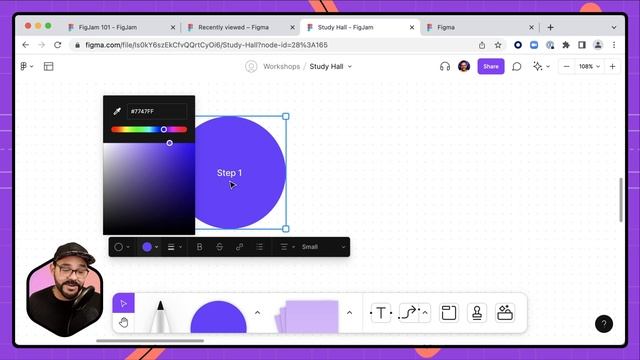
Task: Add a link to the text
Action: point(240,247)
